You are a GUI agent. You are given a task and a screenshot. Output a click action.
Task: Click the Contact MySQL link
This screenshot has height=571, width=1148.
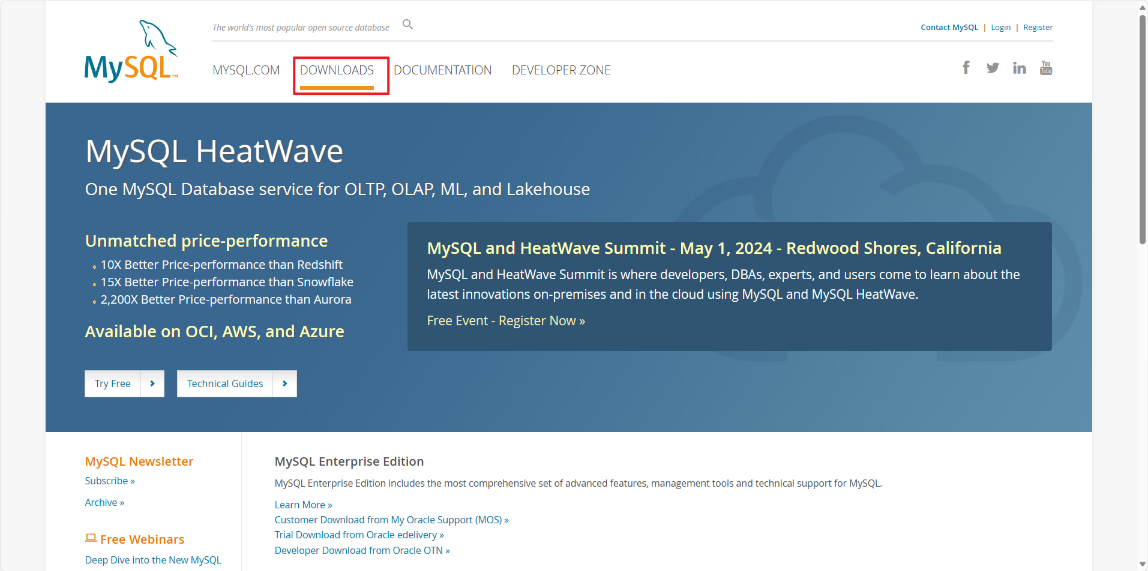(949, 27)
